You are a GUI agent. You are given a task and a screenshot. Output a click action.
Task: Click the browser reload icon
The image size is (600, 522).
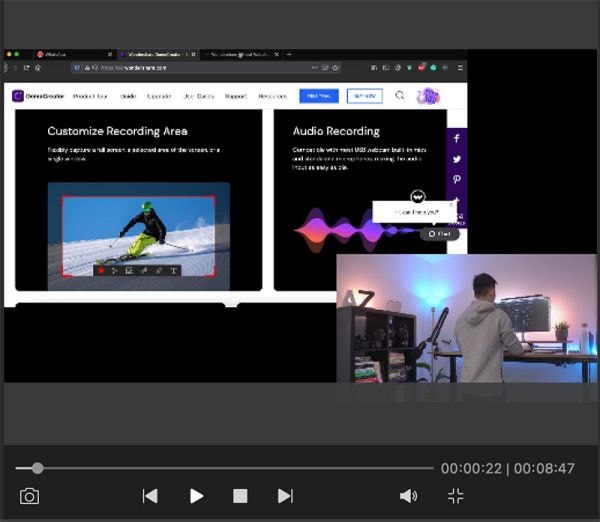pos(26,68)
